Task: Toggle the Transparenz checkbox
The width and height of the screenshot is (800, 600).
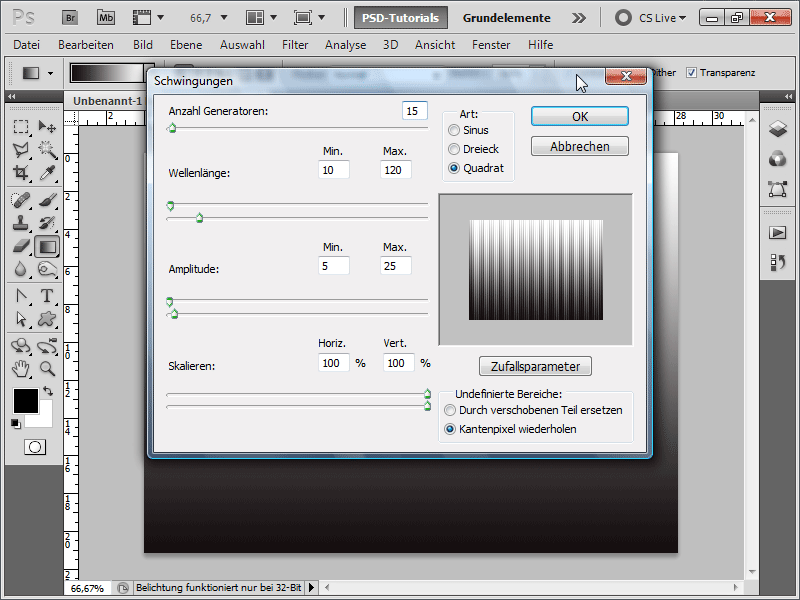Action: [691, 72]
